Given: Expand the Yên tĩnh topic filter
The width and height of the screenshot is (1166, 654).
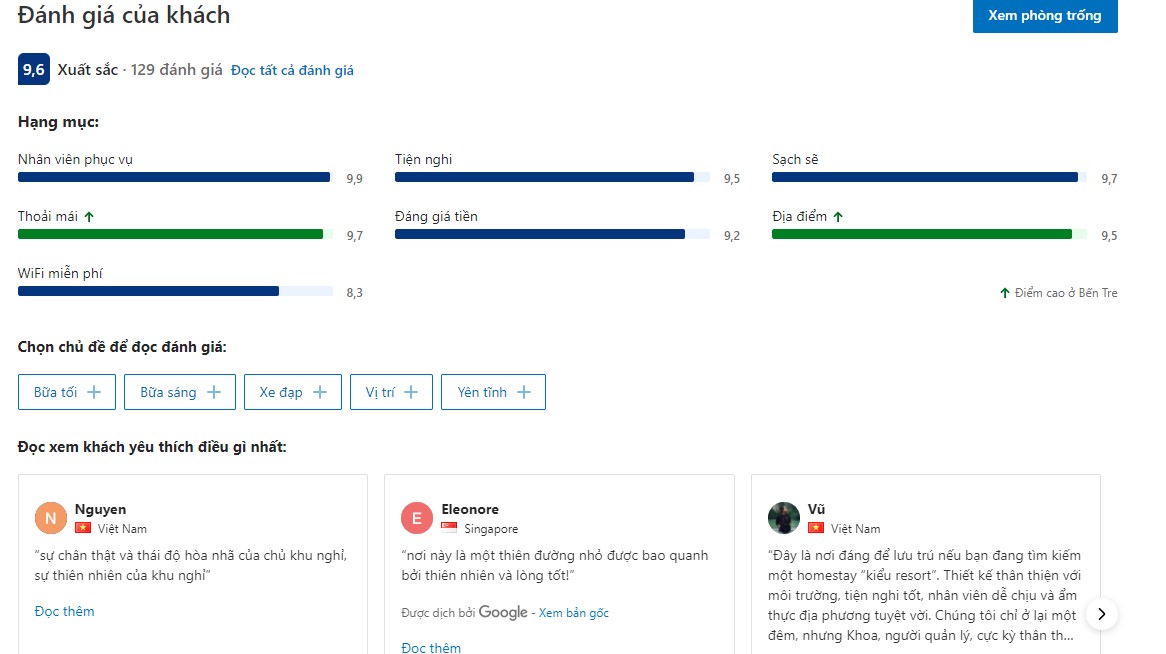Looking at the screenshot, I should click(493, 392).
